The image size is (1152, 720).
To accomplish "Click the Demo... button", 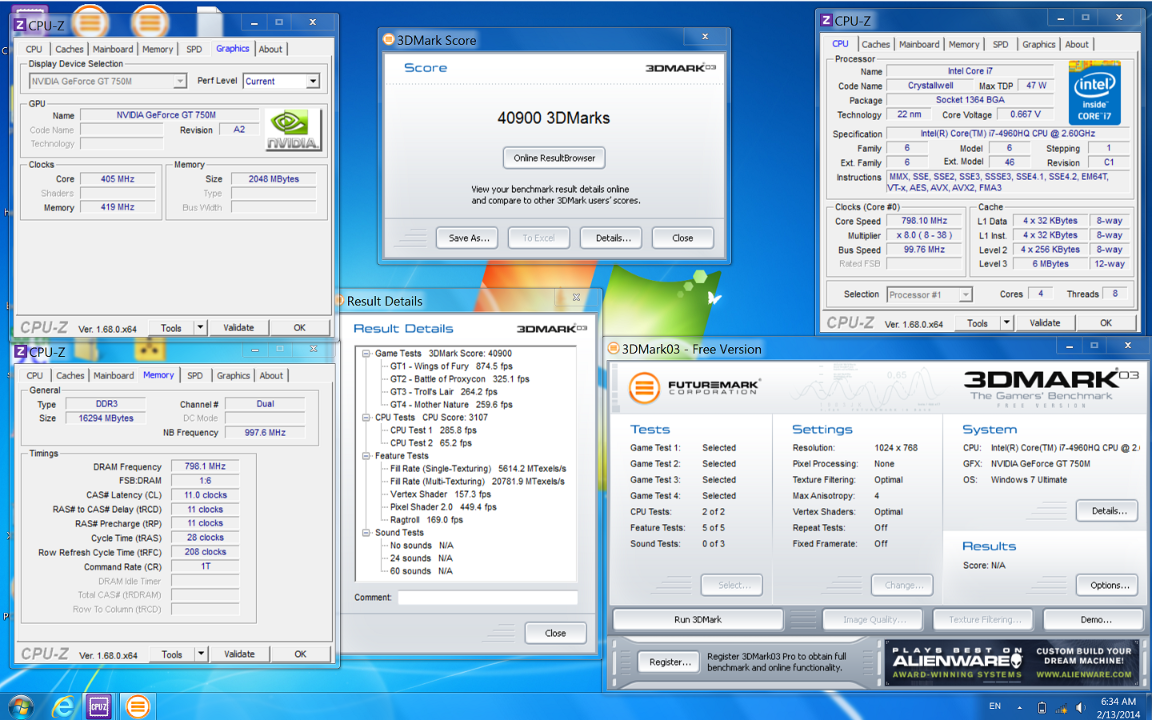I will coord(1095,619).
